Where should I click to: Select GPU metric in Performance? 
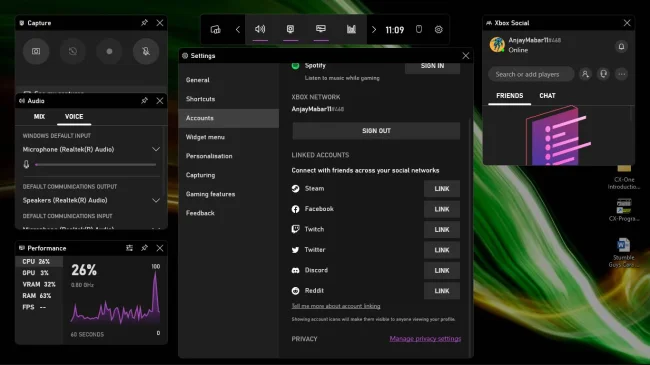pyautogui.click(x=39, y=273)
